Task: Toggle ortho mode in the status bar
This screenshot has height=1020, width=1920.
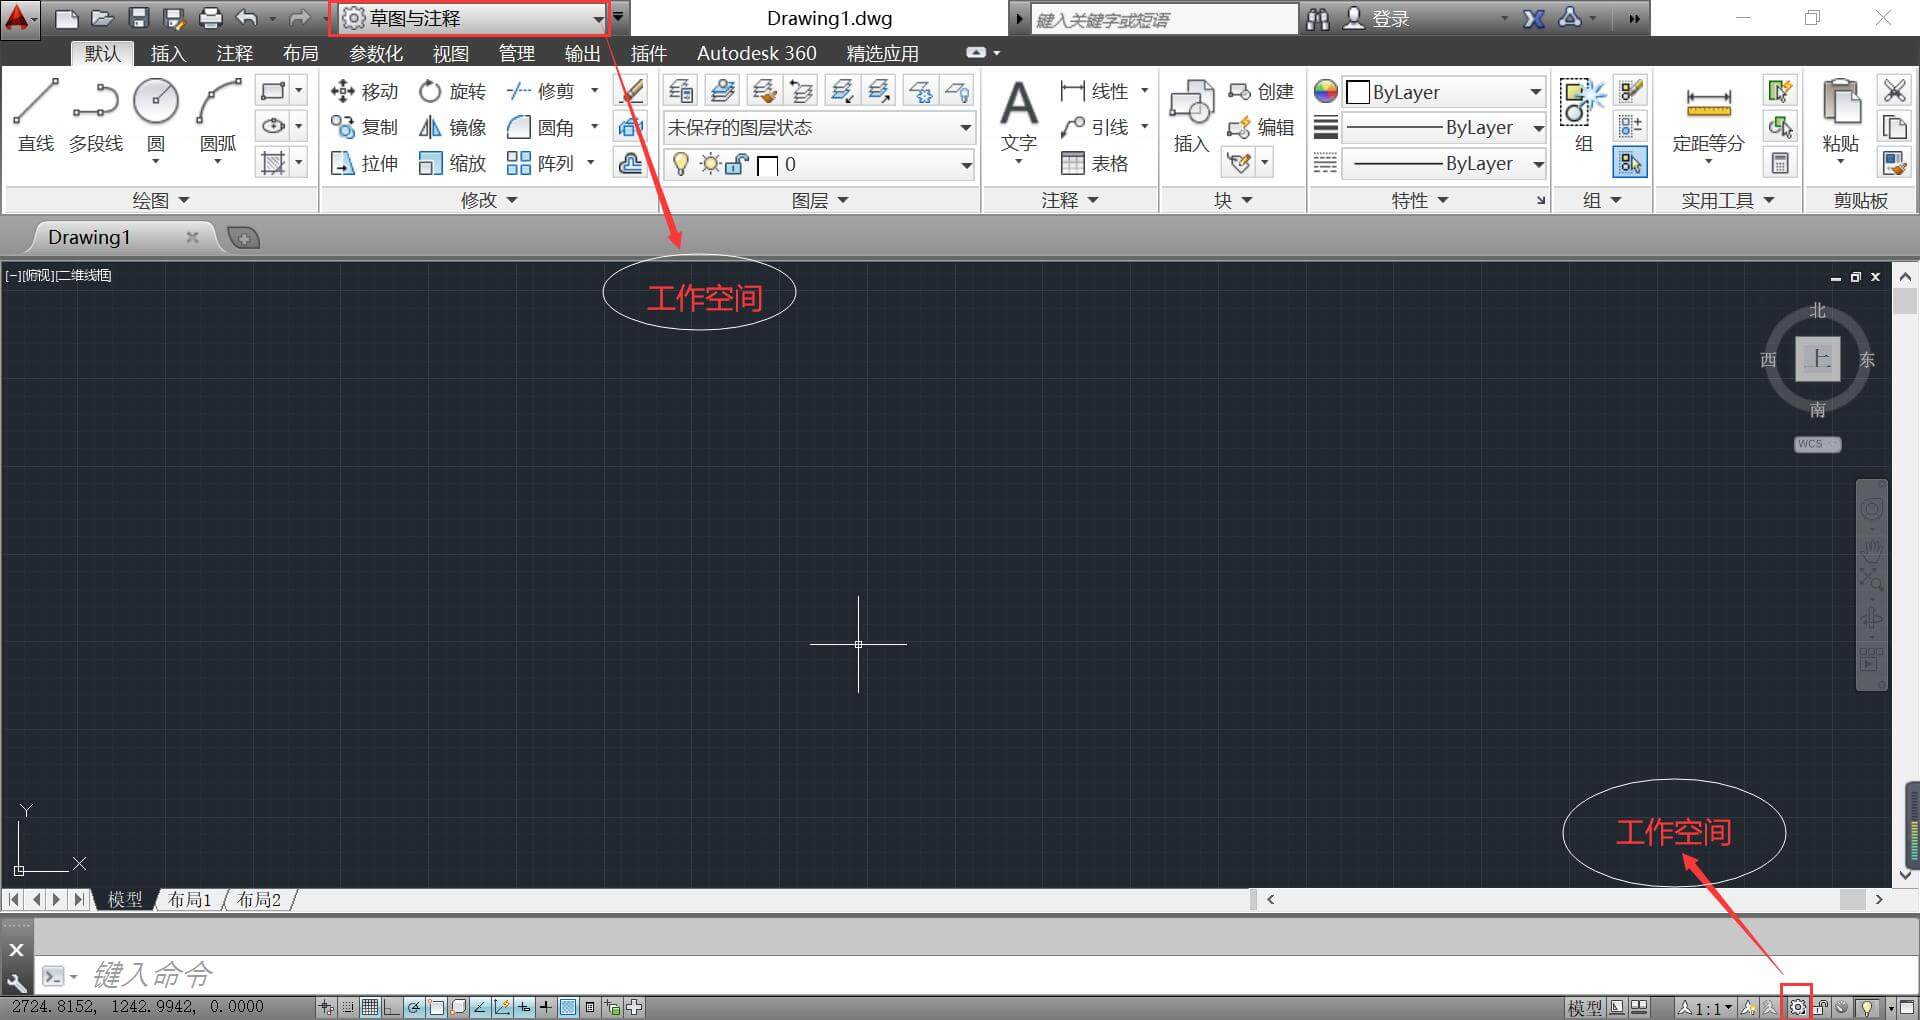Action: tap(392, 1007)
